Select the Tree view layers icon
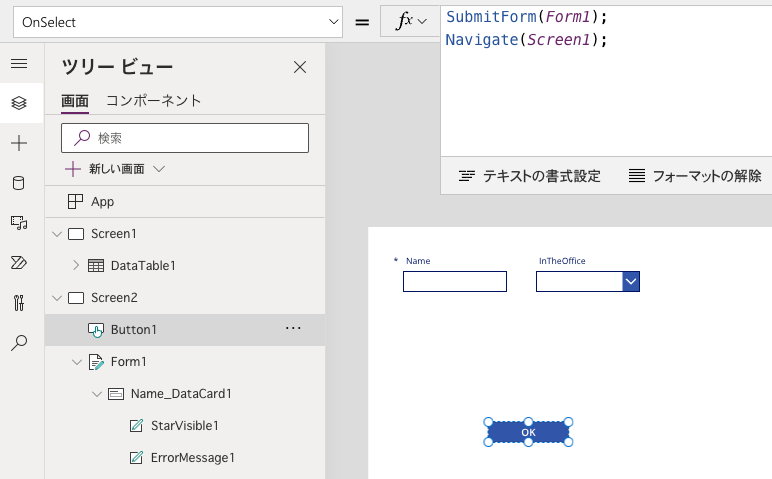 click(19, 103)
